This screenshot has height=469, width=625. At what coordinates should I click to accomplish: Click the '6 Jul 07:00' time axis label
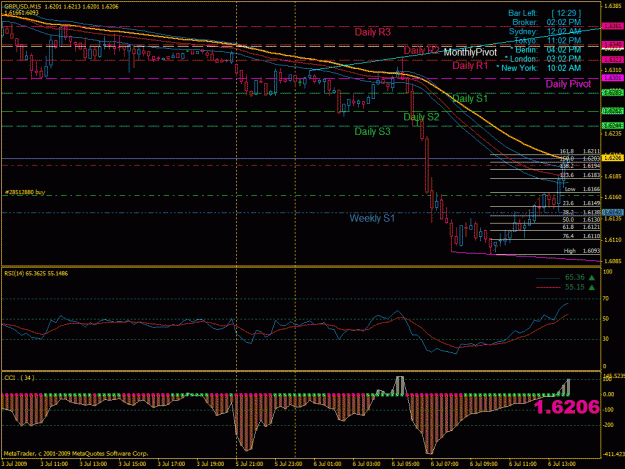point(445,464)
